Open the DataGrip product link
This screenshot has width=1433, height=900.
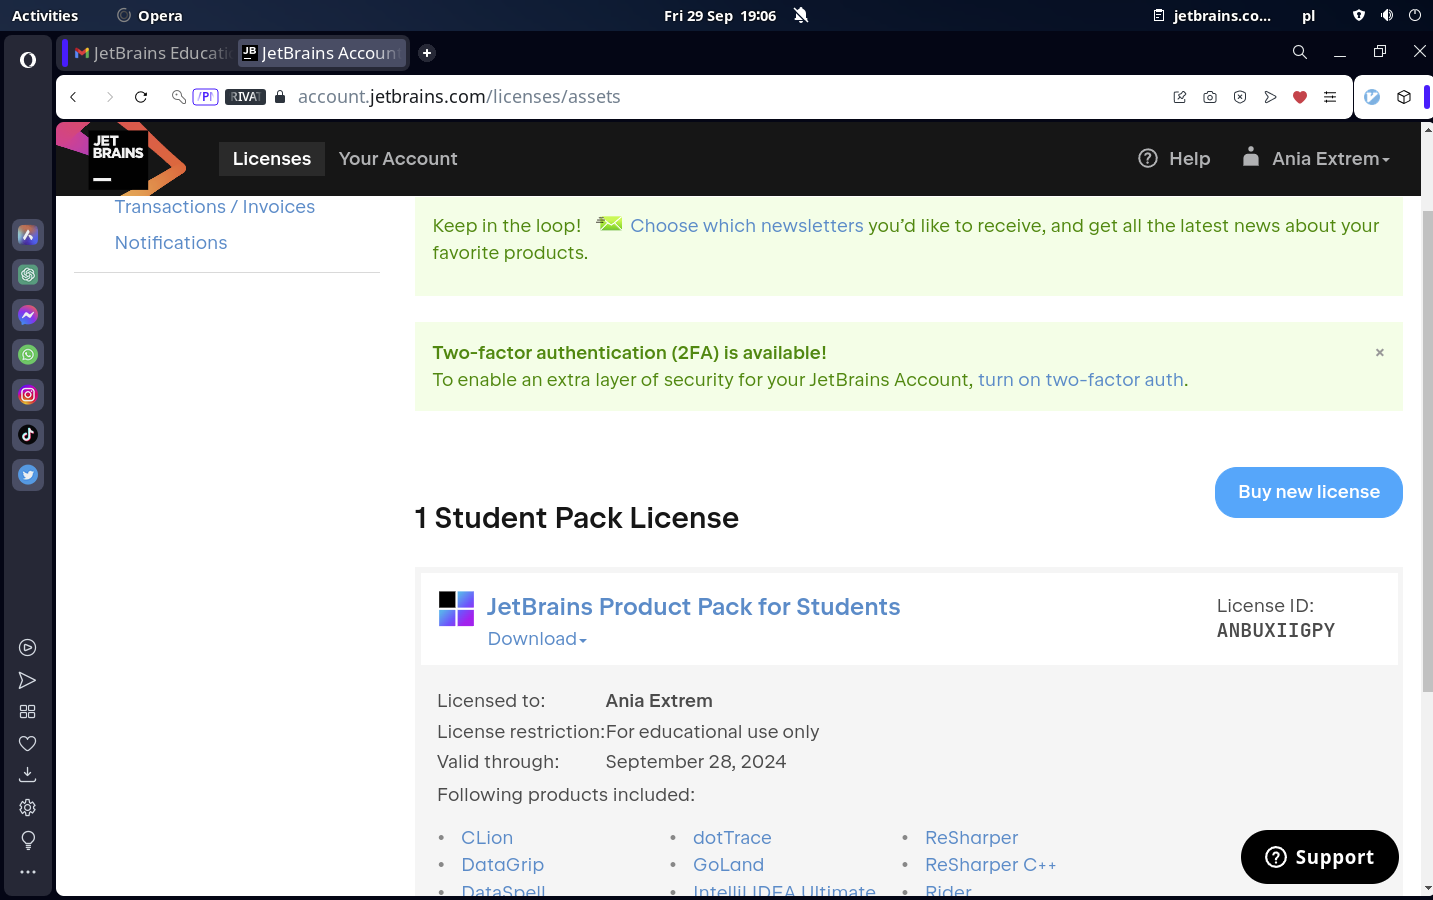click(x=503, y=865)
